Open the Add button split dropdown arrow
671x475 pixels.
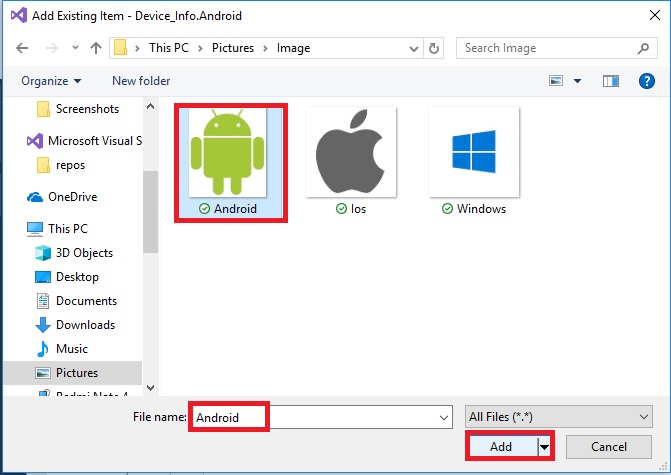544,447
